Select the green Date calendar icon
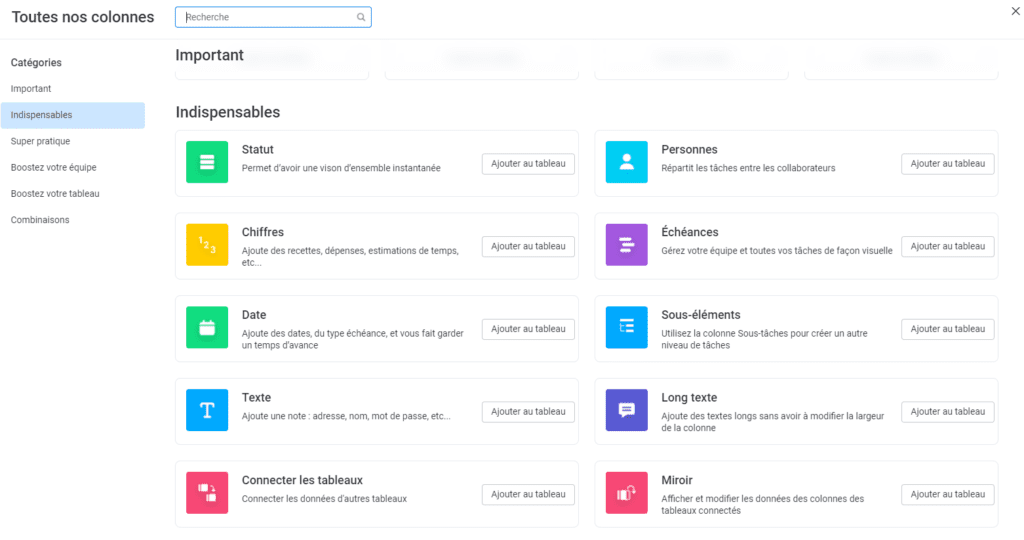 click(x=207, y=328)
